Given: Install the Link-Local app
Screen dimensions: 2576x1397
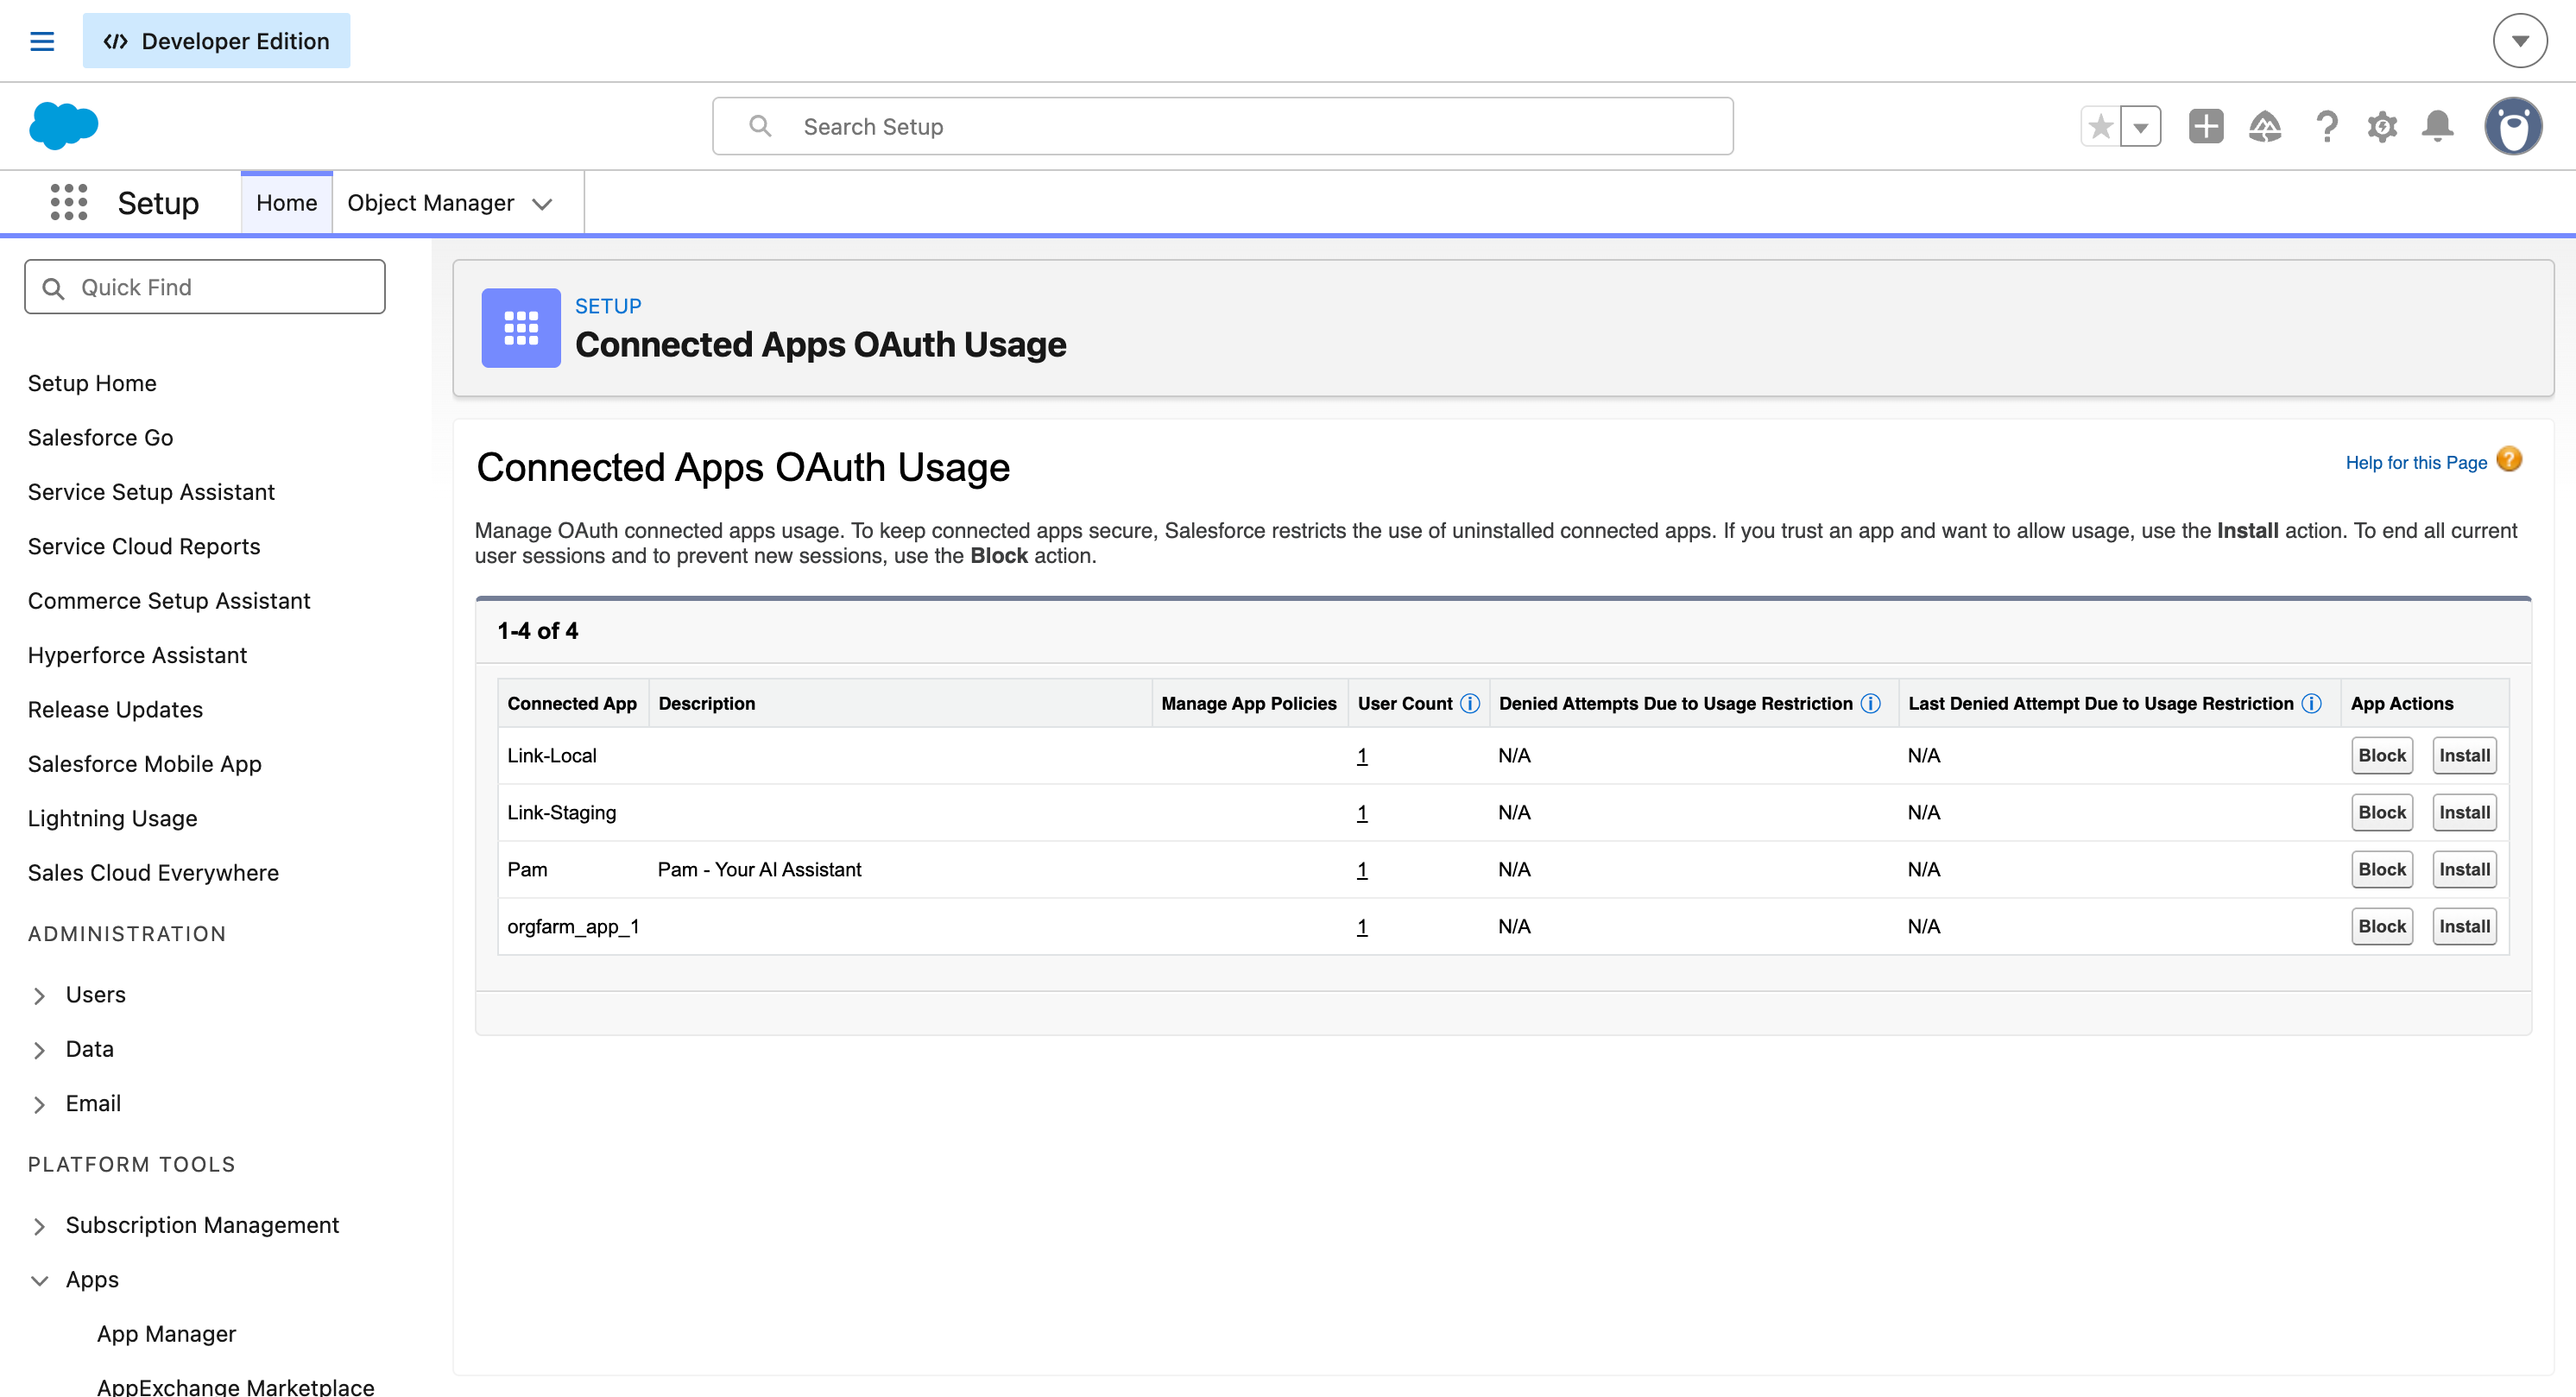Looking at the screenshot, I should 2464,756.
